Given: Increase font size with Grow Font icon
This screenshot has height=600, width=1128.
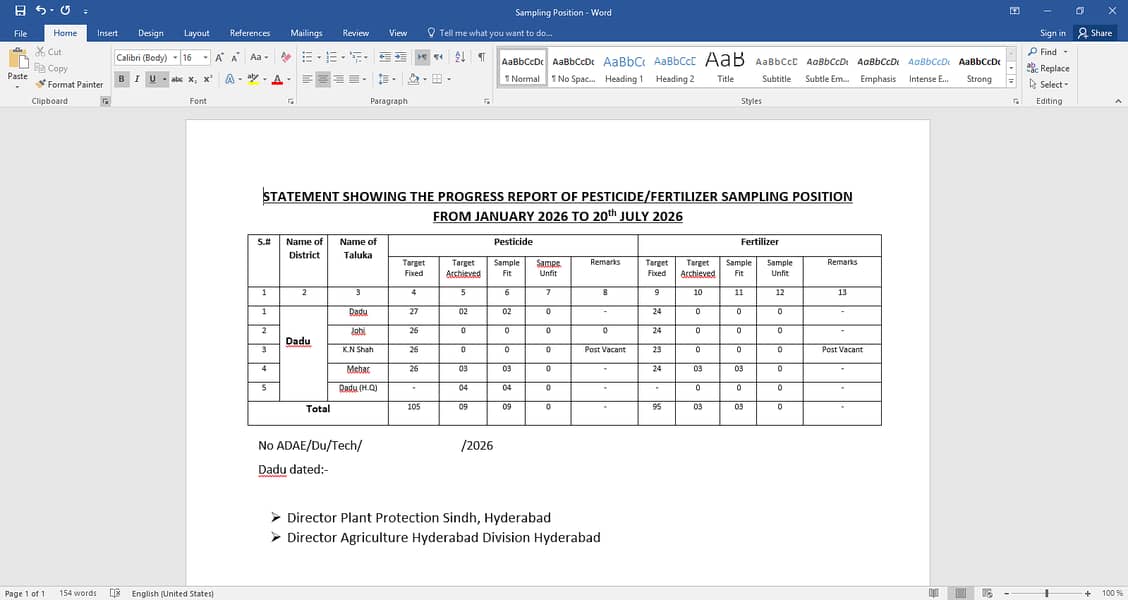Looking at the screenshot, I should point(219,58).
